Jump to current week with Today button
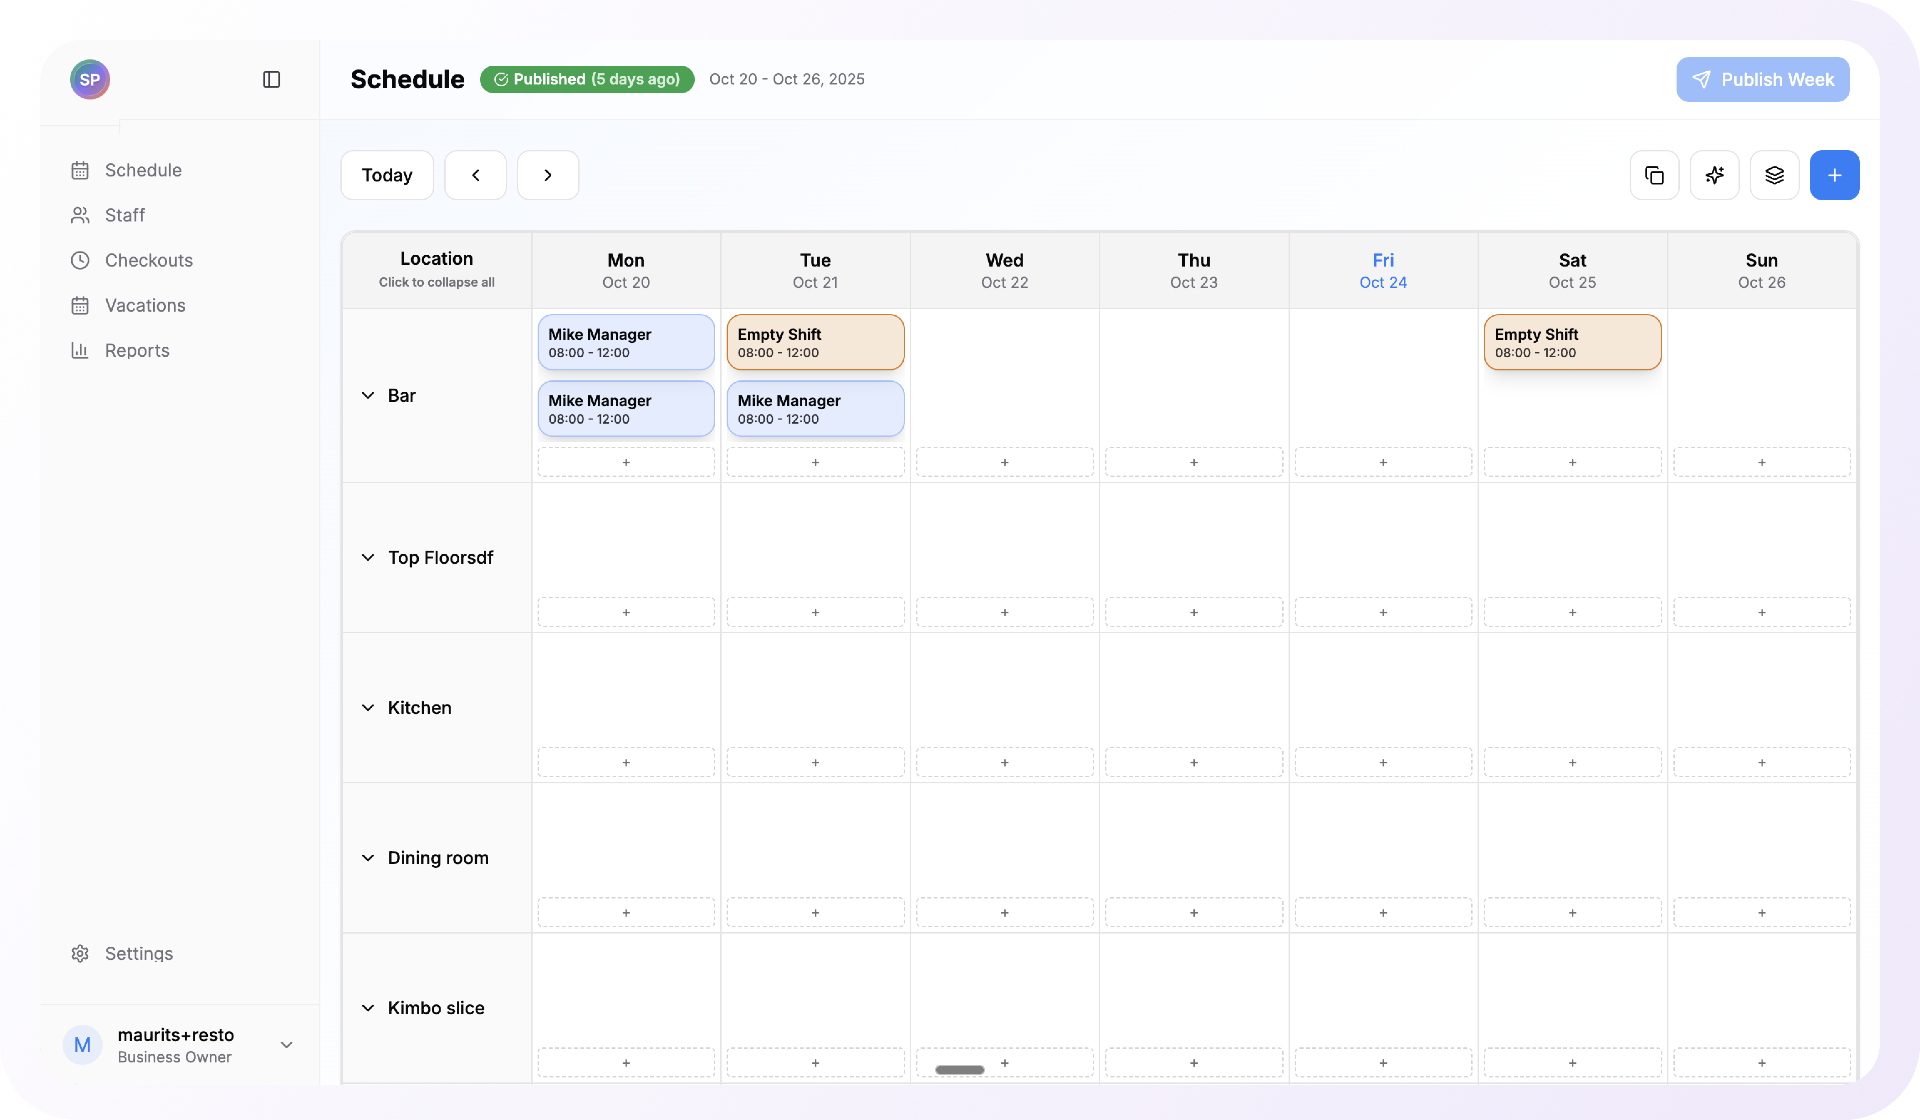 tap(387, 175)
